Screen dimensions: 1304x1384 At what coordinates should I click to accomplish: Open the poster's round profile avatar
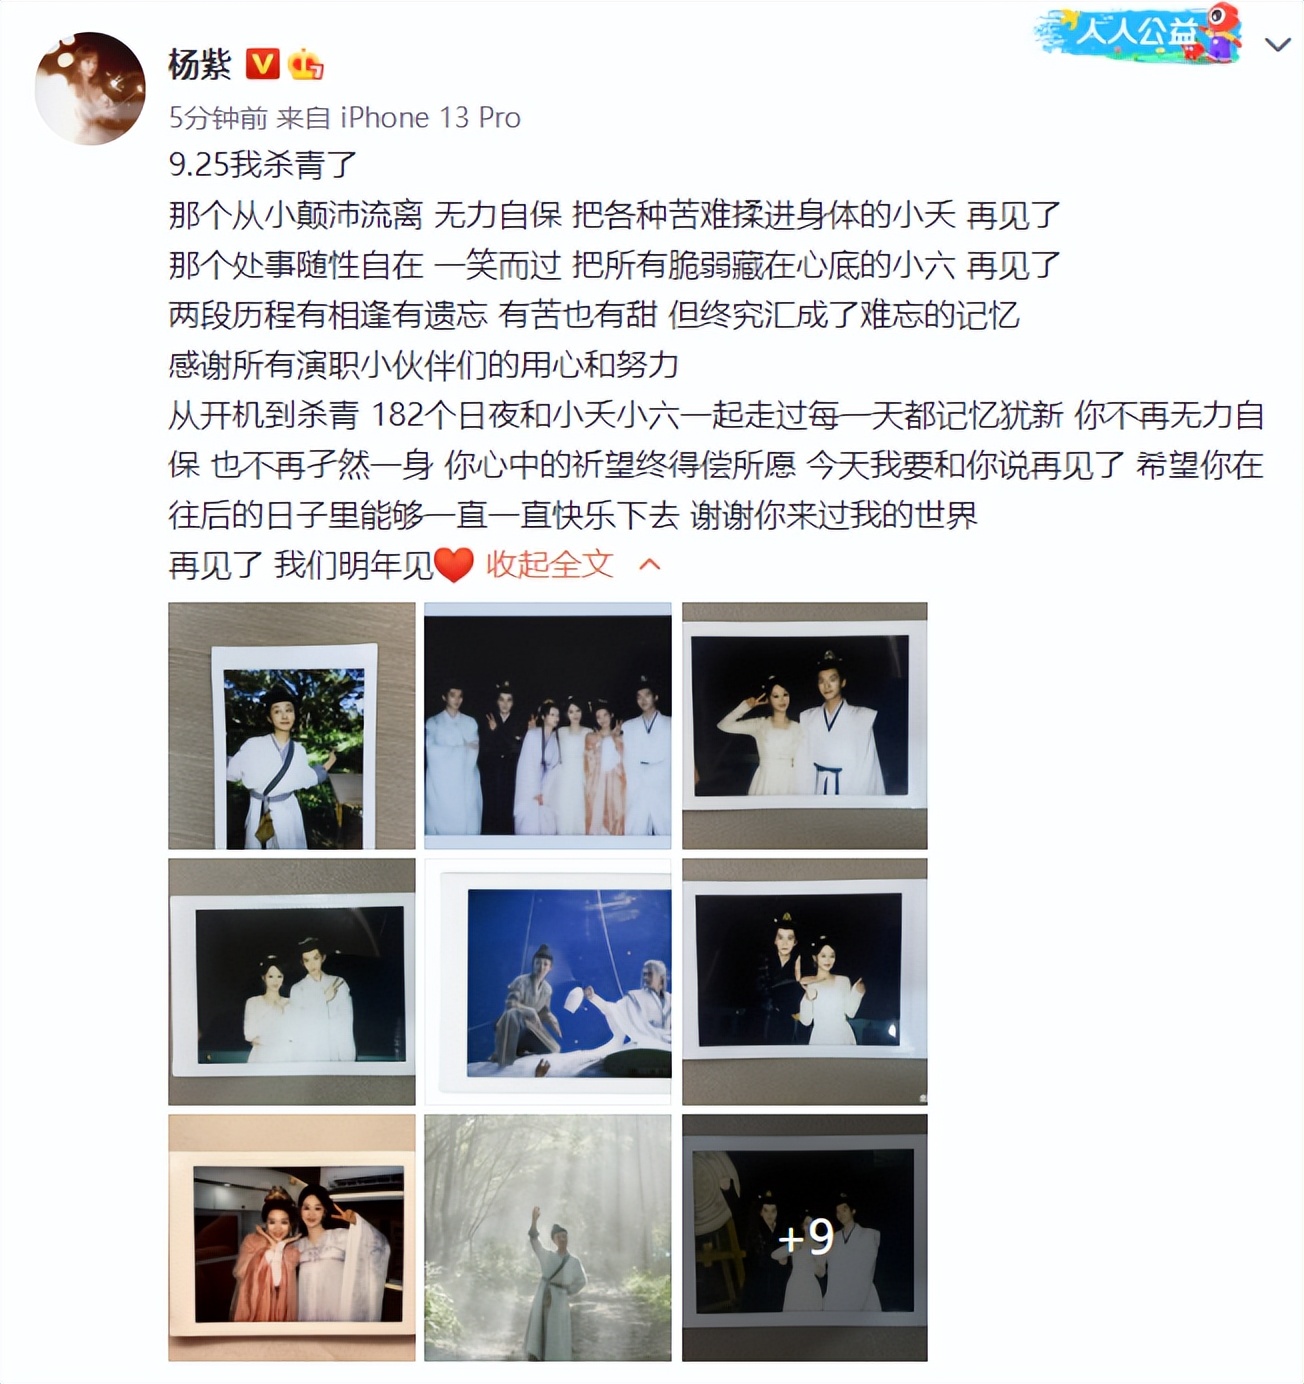[91, 88]
